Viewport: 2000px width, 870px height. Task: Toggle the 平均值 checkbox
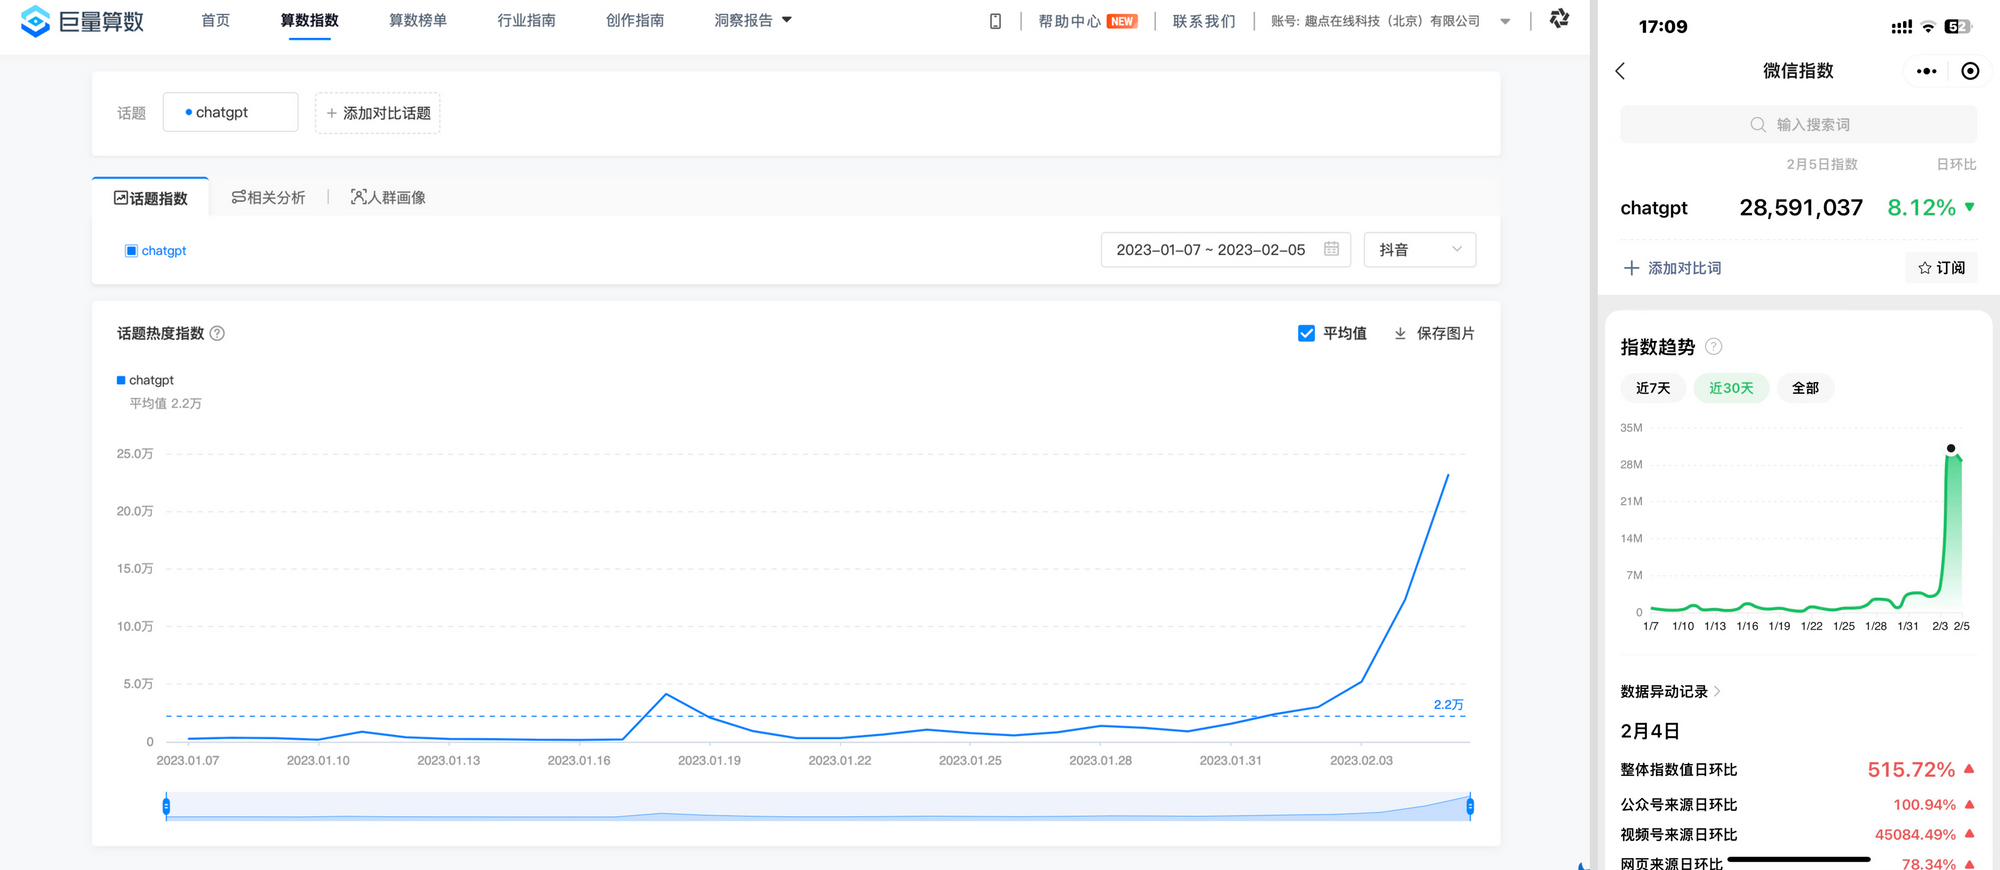pos(1306,333)
